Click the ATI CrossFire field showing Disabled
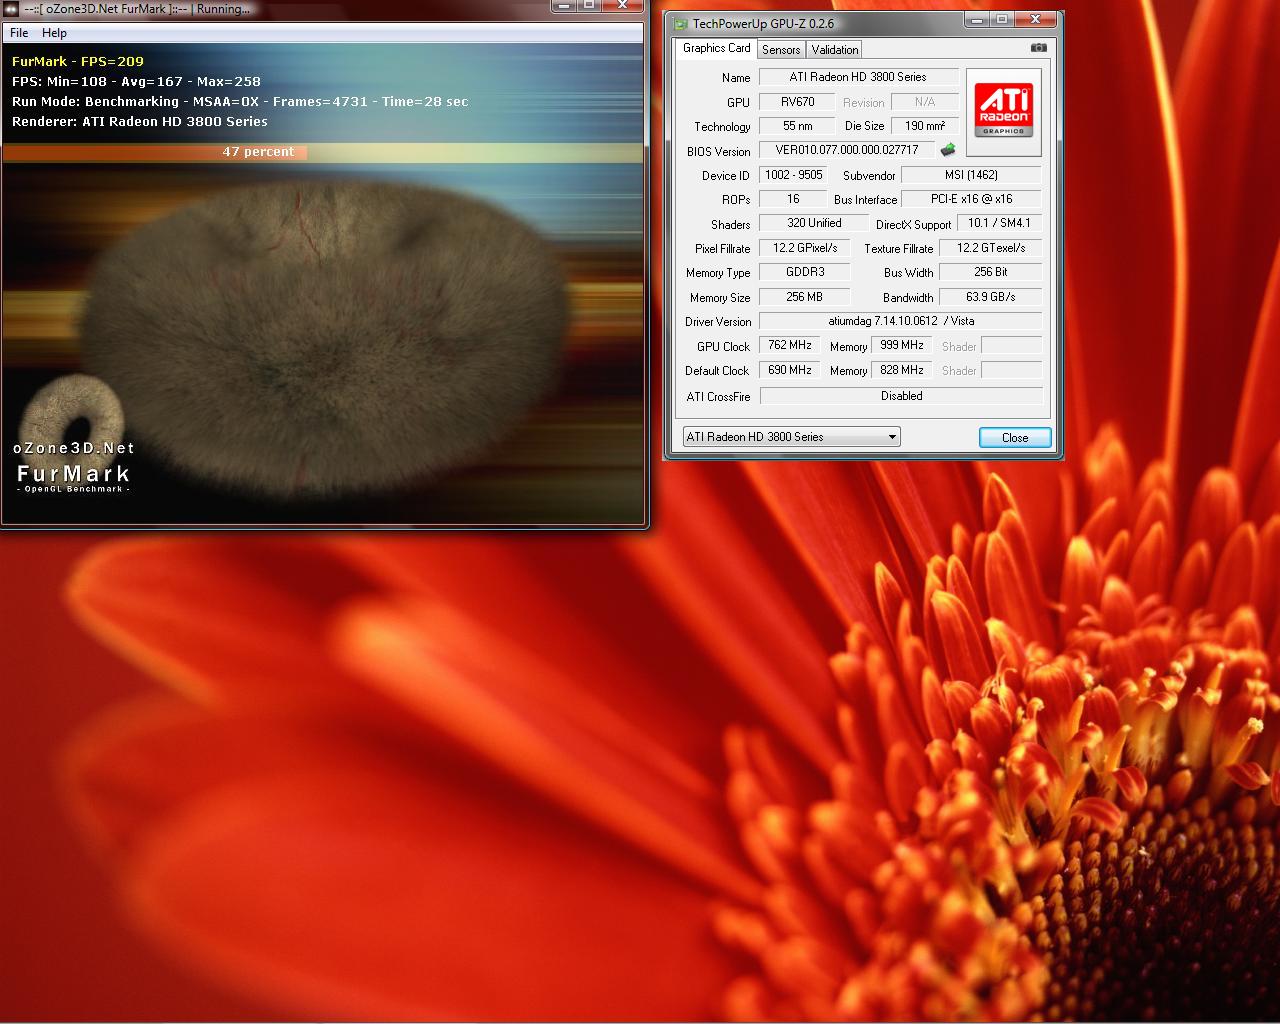 (x=901, y=396)
